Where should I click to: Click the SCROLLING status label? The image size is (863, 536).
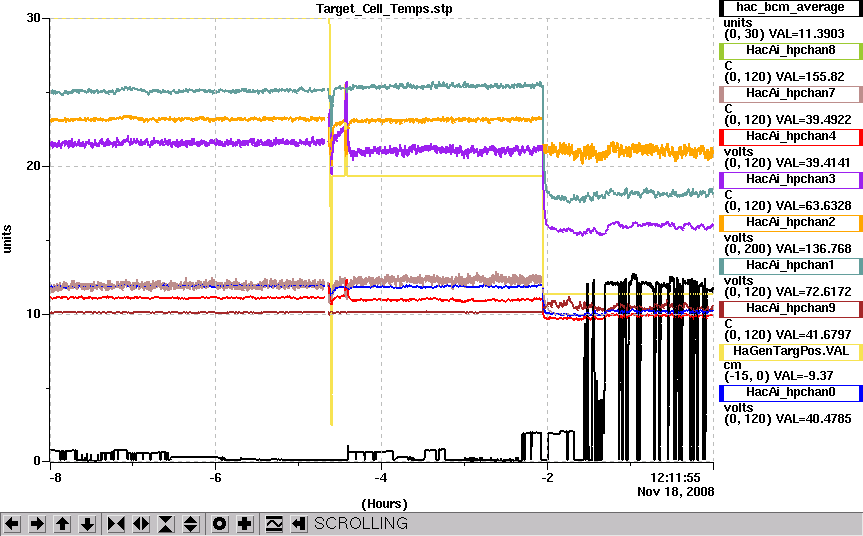pyautogui.click(x=361, y=523)
